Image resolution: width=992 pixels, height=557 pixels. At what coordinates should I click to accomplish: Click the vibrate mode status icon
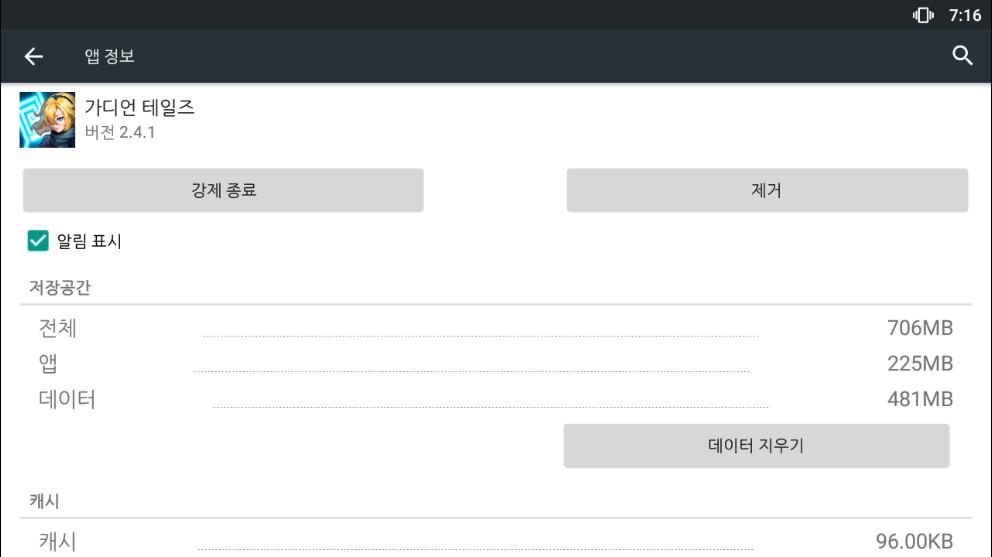click(x=922, y=14)
